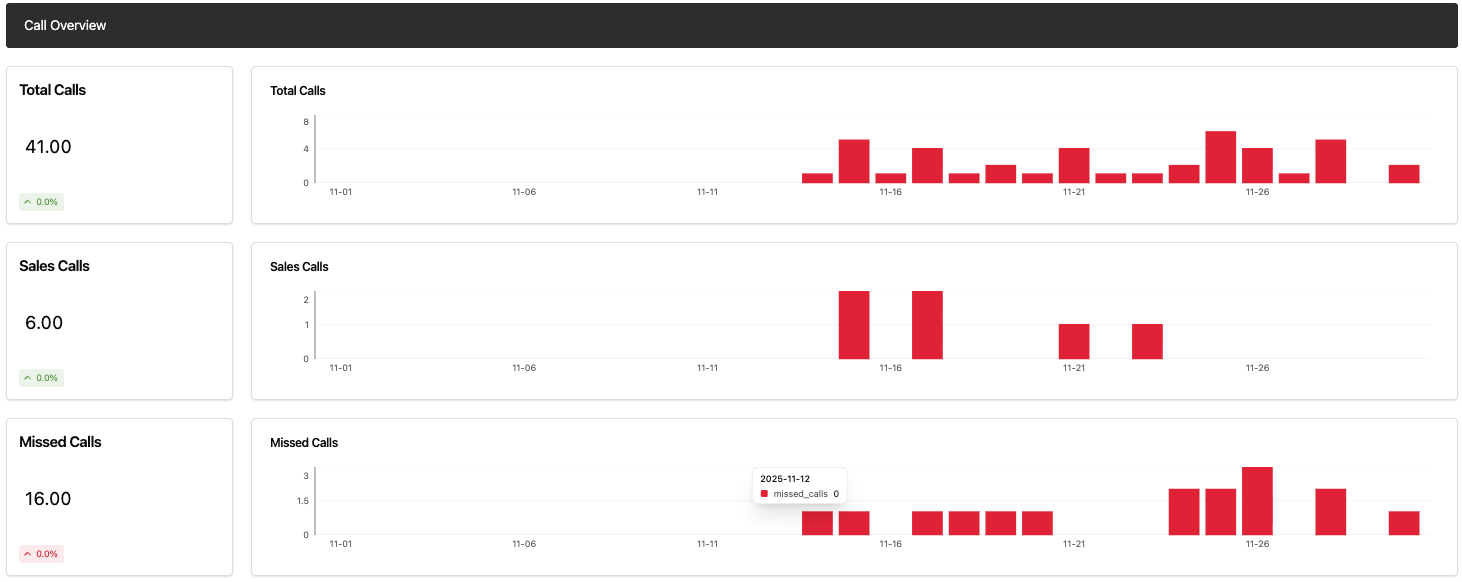Image resolution: width=1462 pixels, height=582 pixels.
Task: Click the 41.00 value on Total Calls card
Action: point(48,146)
